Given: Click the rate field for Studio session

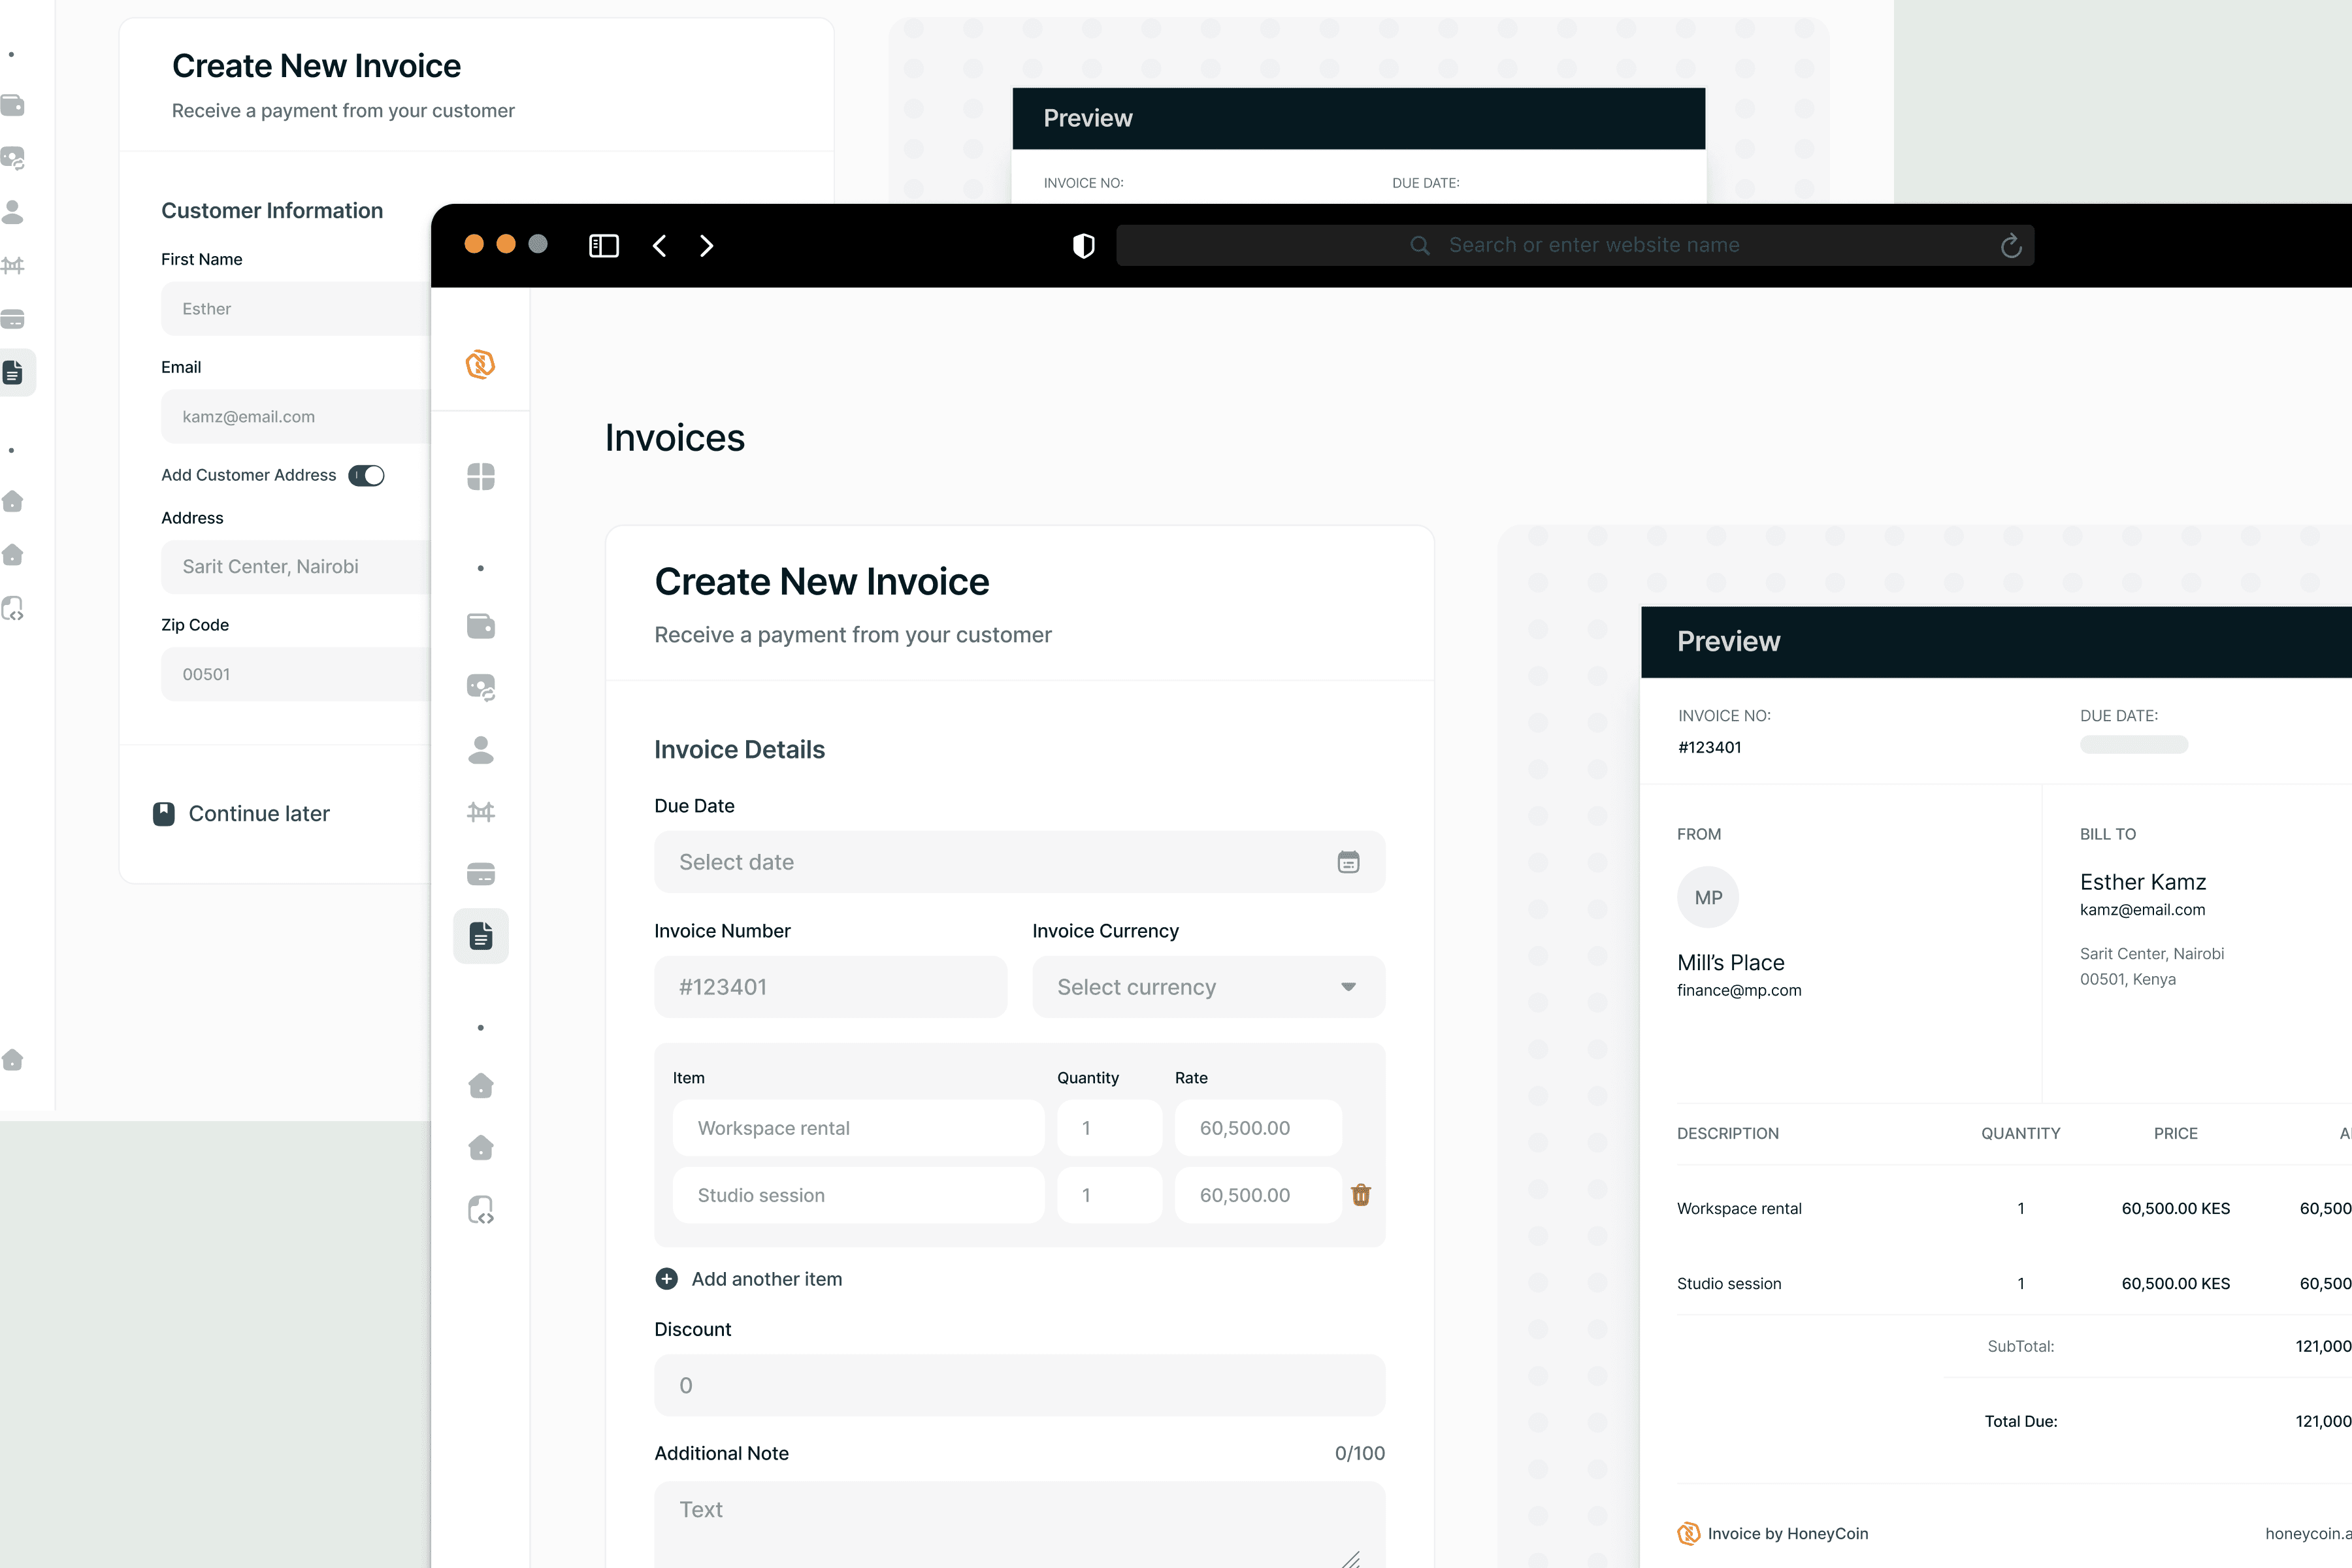Looking at the screenshot, I should coord(1258,1195).
